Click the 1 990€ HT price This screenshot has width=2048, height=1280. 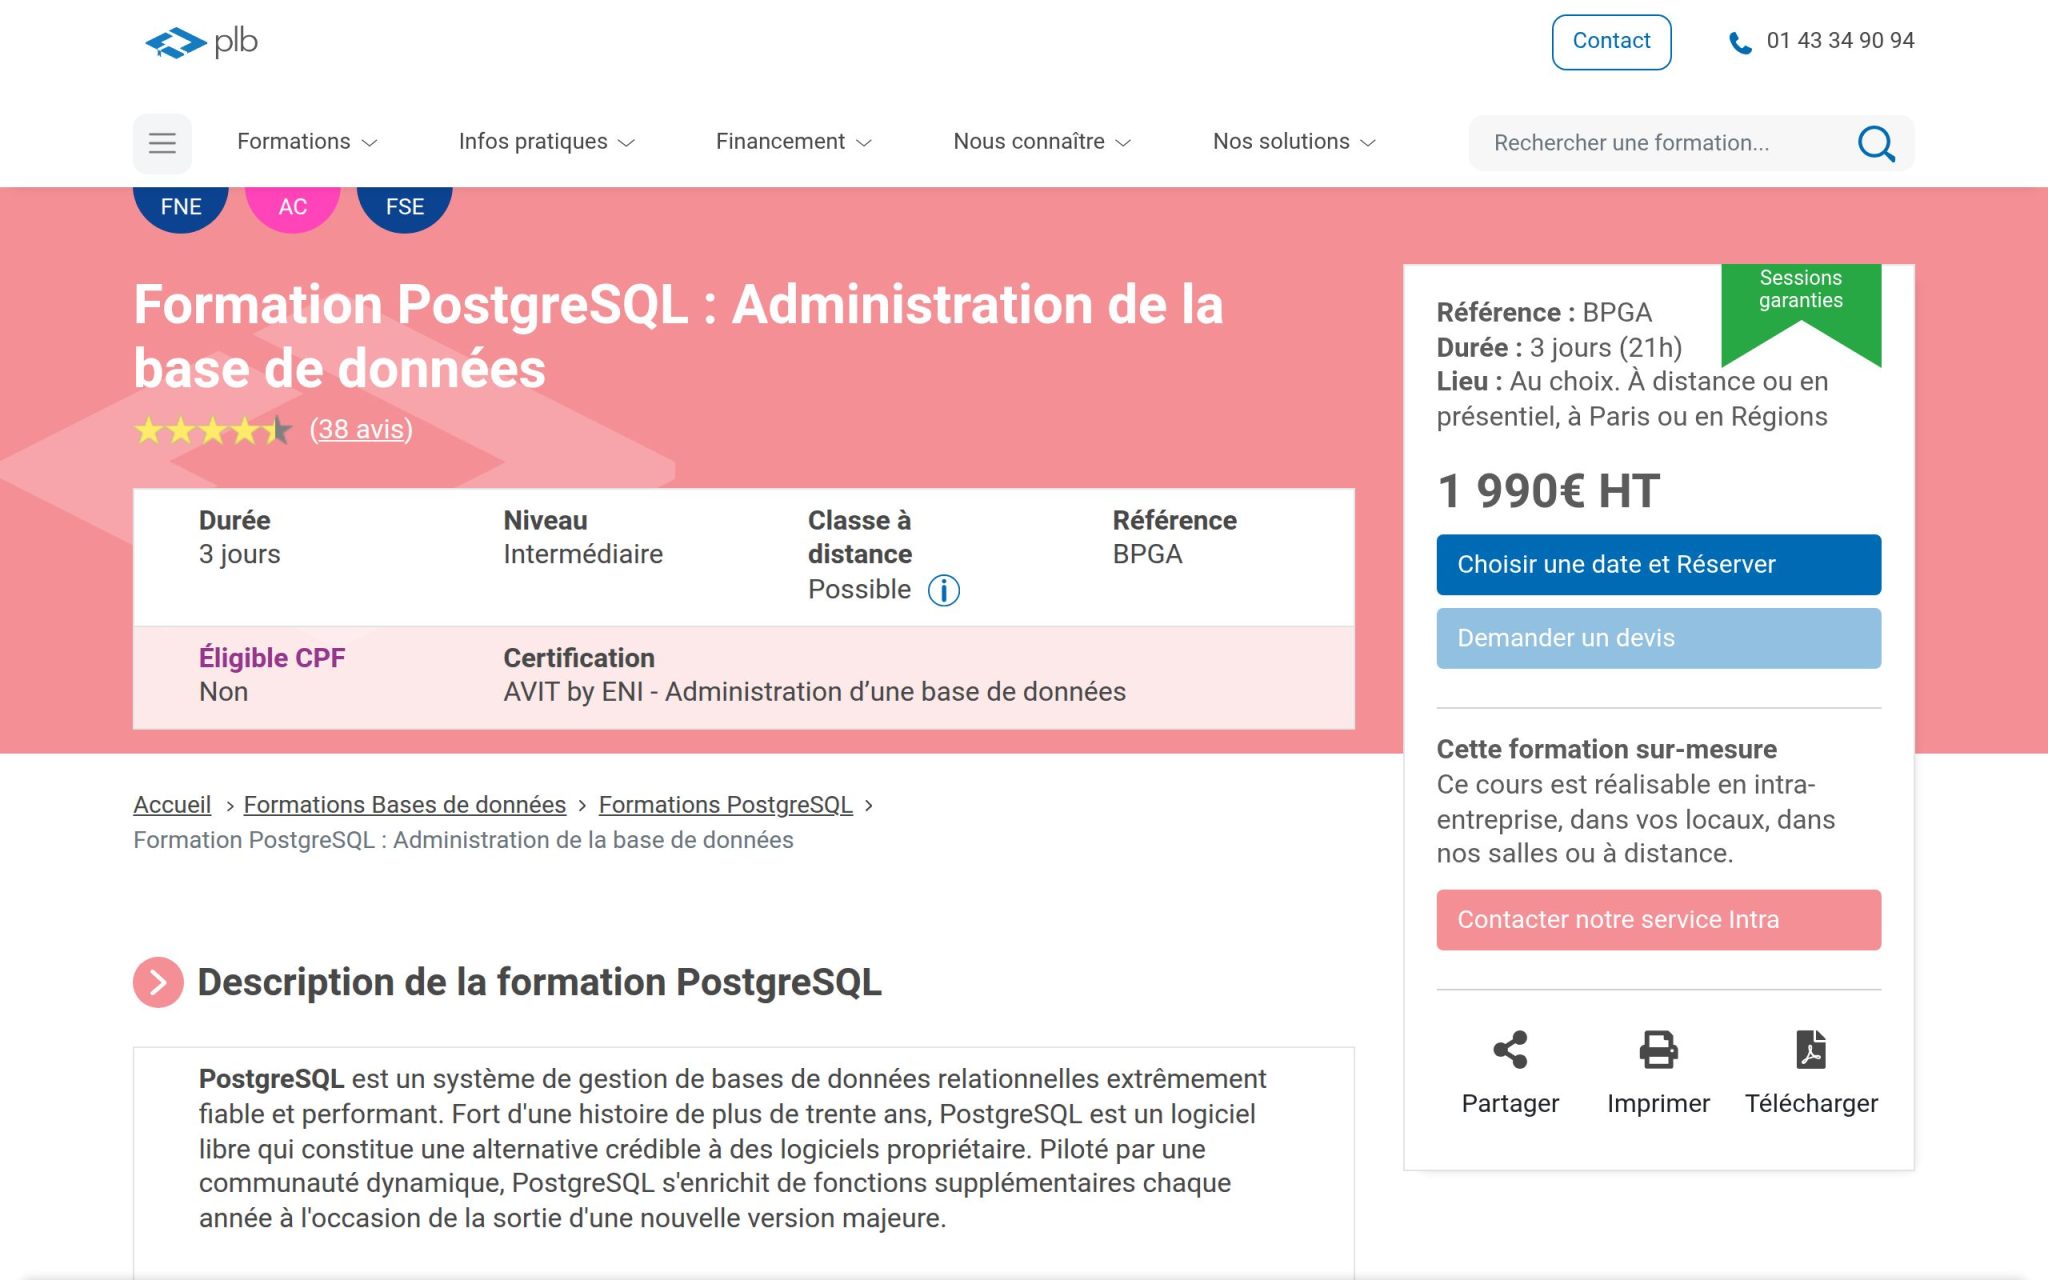[1548, 491]
